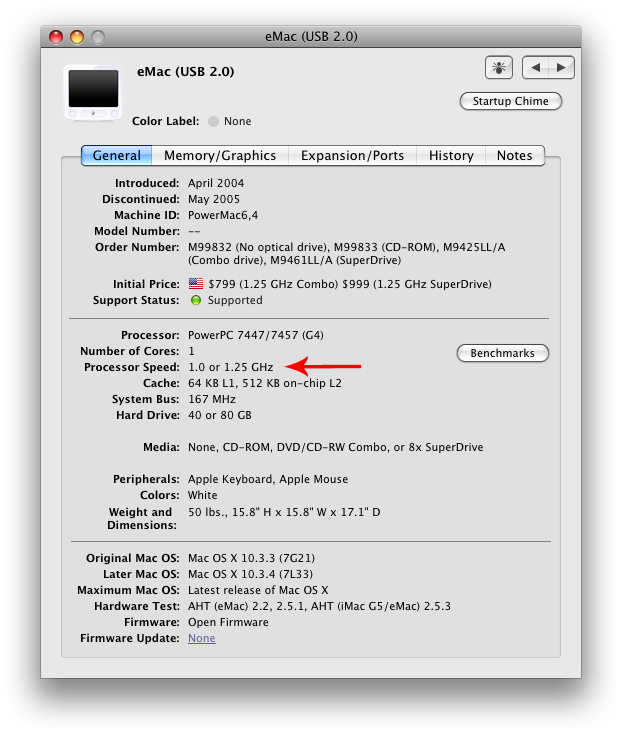Image resolution: width=622 pixels, height=734 pixels.
Task: Click the bold eMac (USB 2.0) heading
Action: (185, 72)
